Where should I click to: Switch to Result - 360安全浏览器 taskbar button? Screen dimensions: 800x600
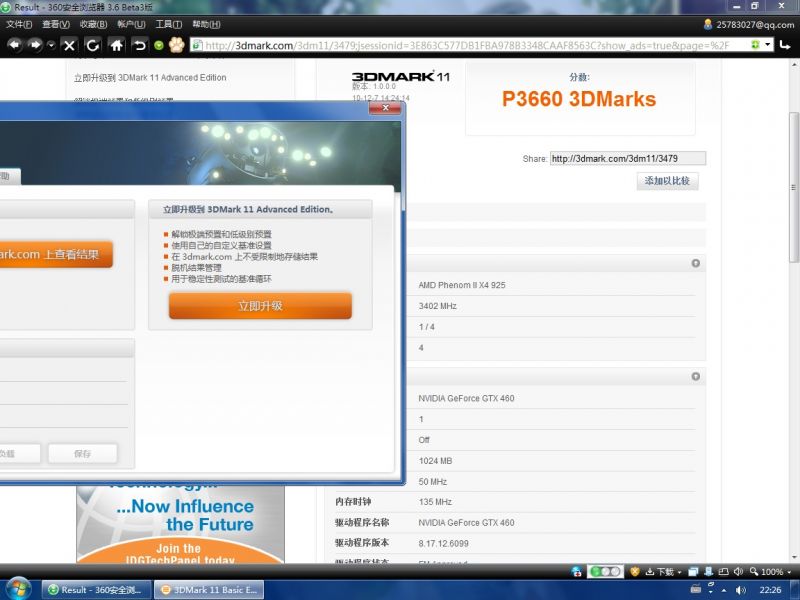[x=96, y=590]
